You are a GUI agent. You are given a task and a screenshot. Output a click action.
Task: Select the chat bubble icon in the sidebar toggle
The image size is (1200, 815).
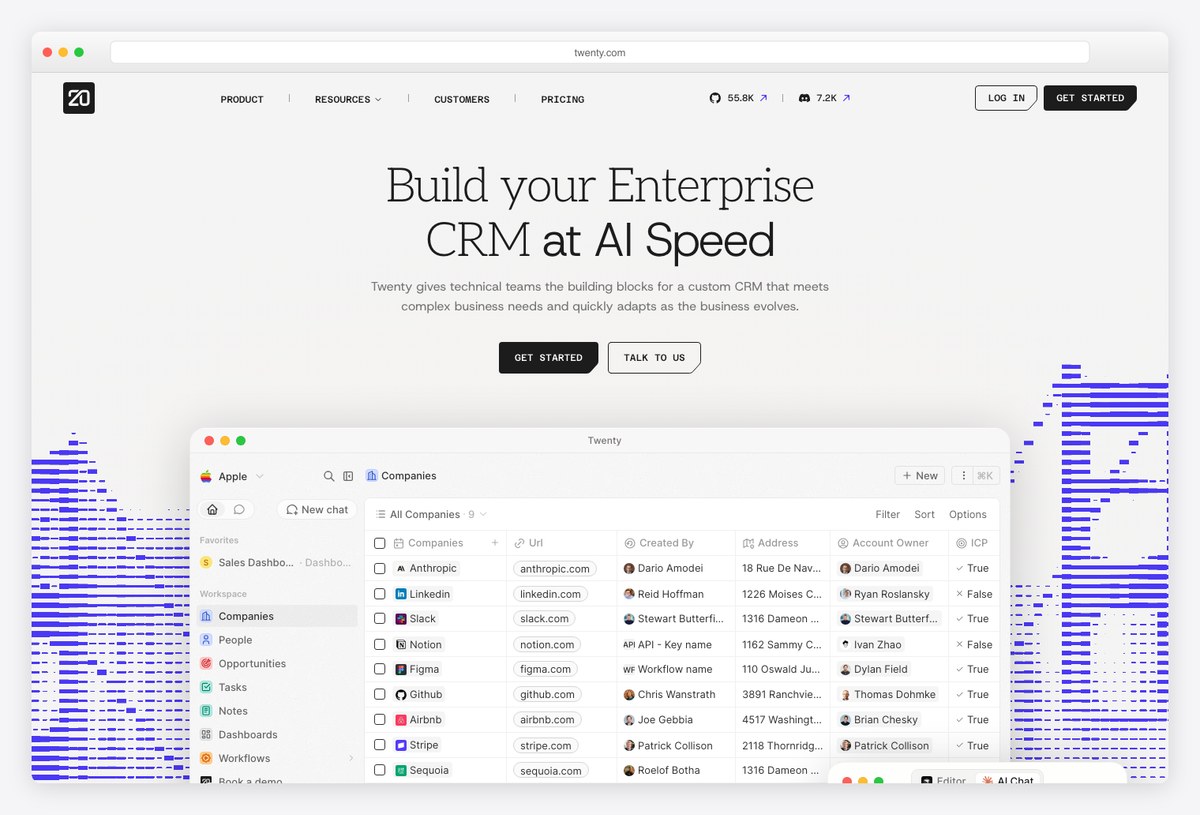(239, 509)
